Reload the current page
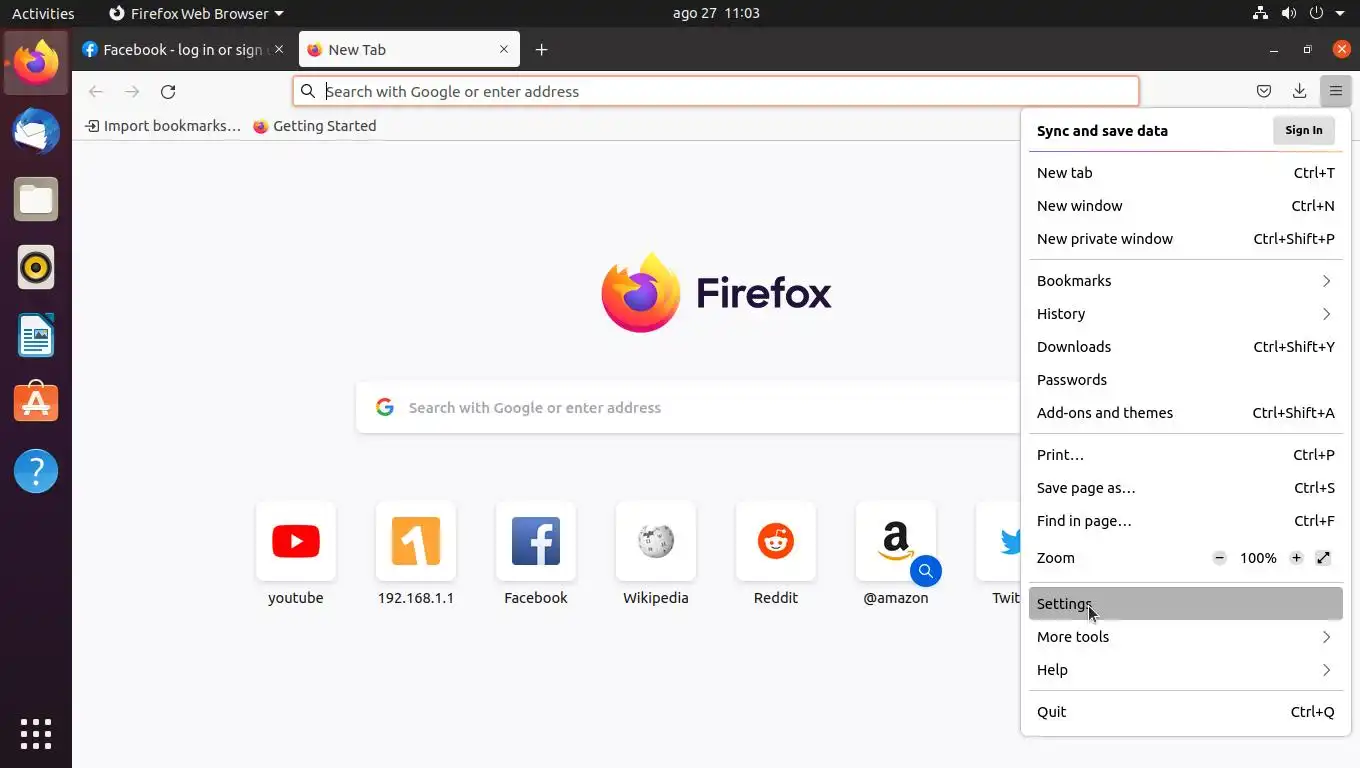 pos(168,91)
